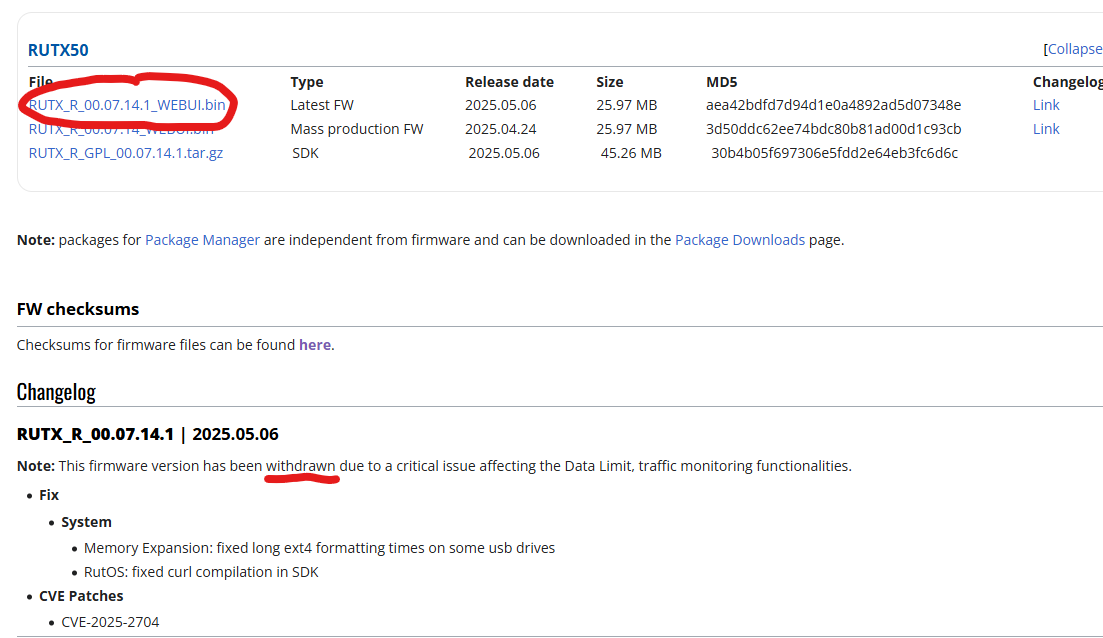The image size is (1103, 638).
Task: Click the Mass production row 25.97 MB size
Action: click(627, 129)
